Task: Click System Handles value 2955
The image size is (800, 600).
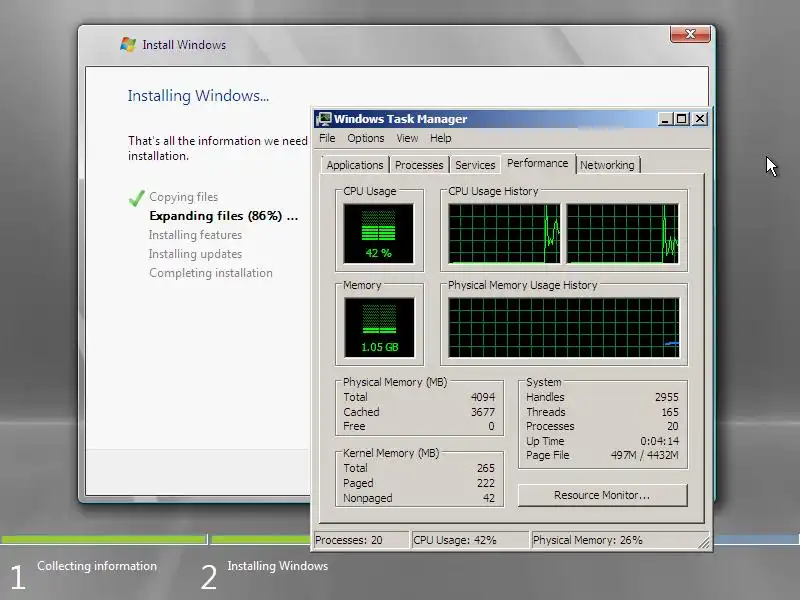Action: [667, 397]
